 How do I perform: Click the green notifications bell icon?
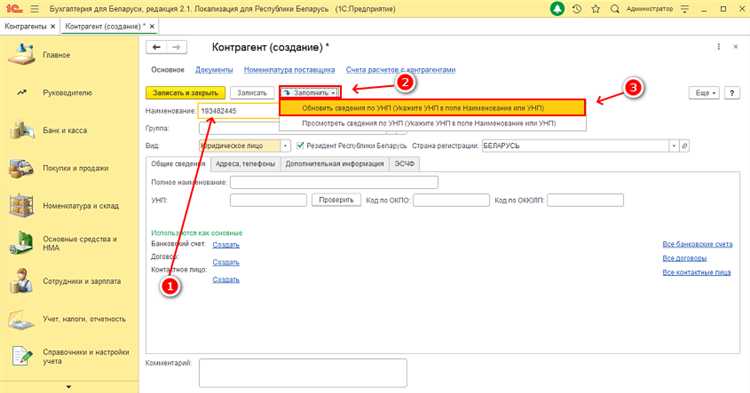557,9
